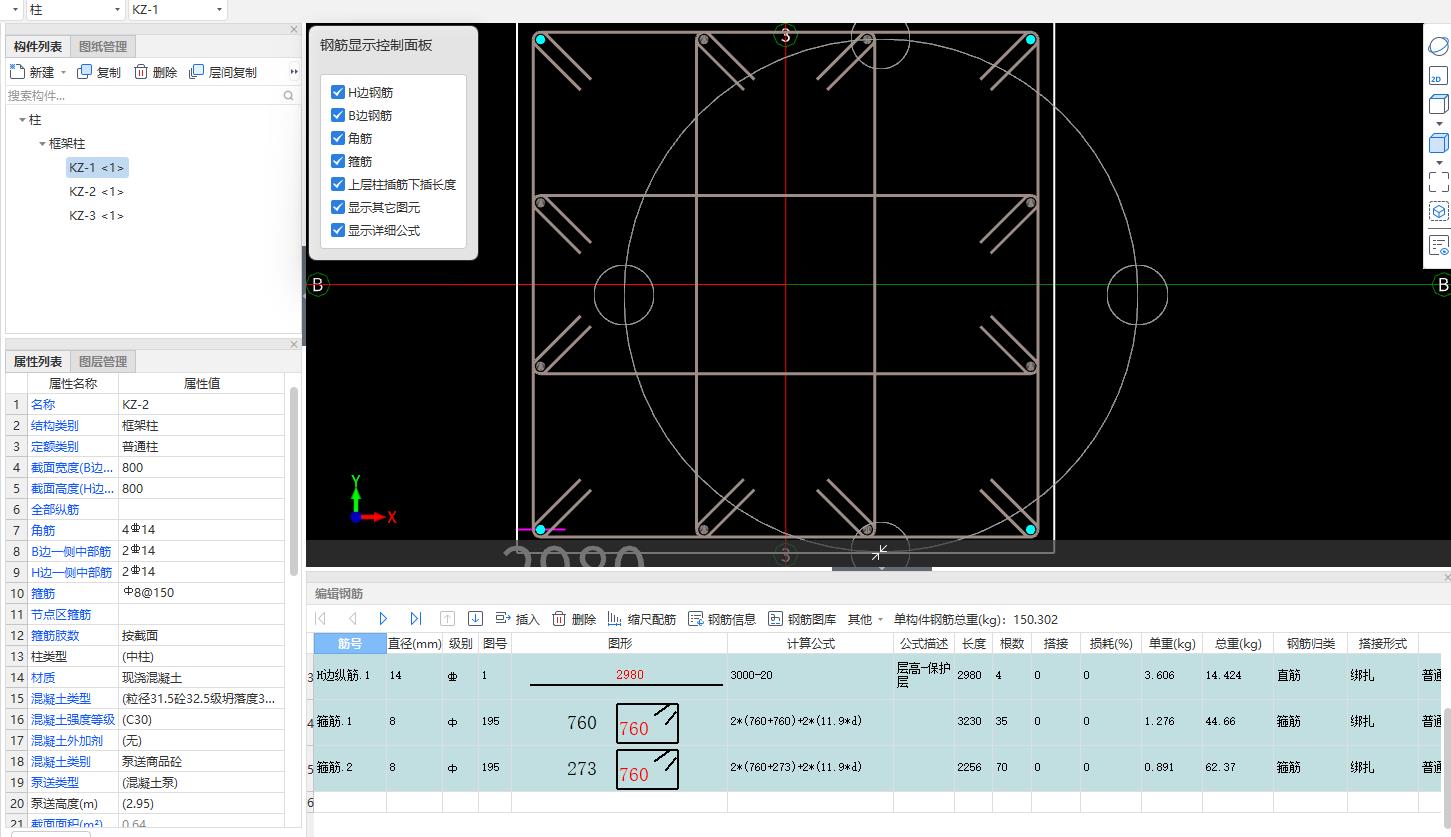Go to first rebar record arrow
Screen dimensions: 1451x837
(x=321, y=619)
